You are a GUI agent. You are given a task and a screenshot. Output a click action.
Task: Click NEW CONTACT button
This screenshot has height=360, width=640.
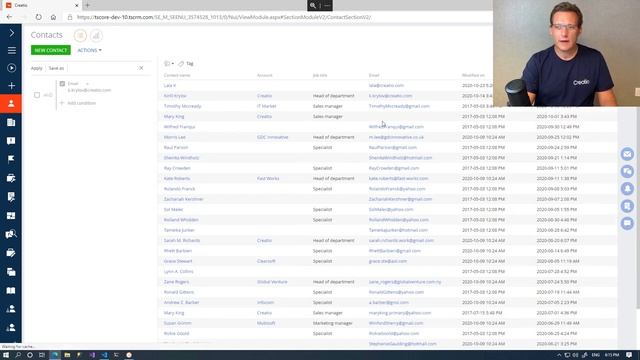51,50
